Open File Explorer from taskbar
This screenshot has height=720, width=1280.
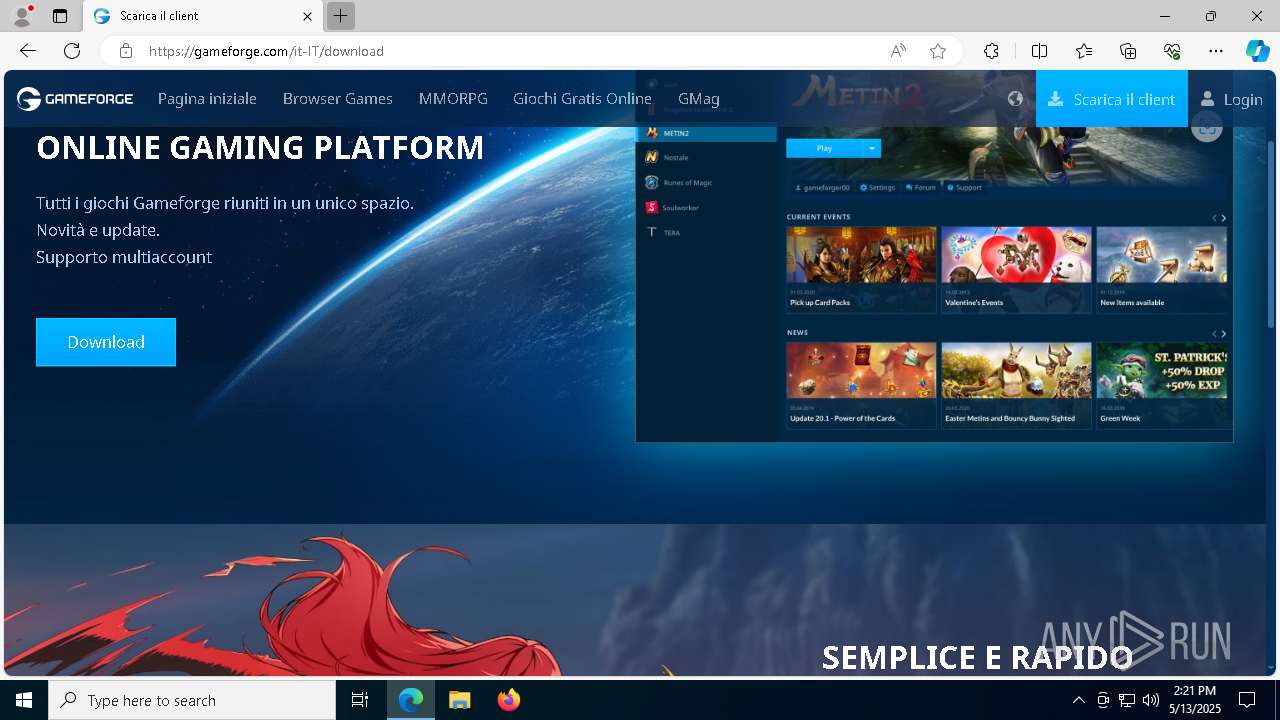click(x=459, y=700)
